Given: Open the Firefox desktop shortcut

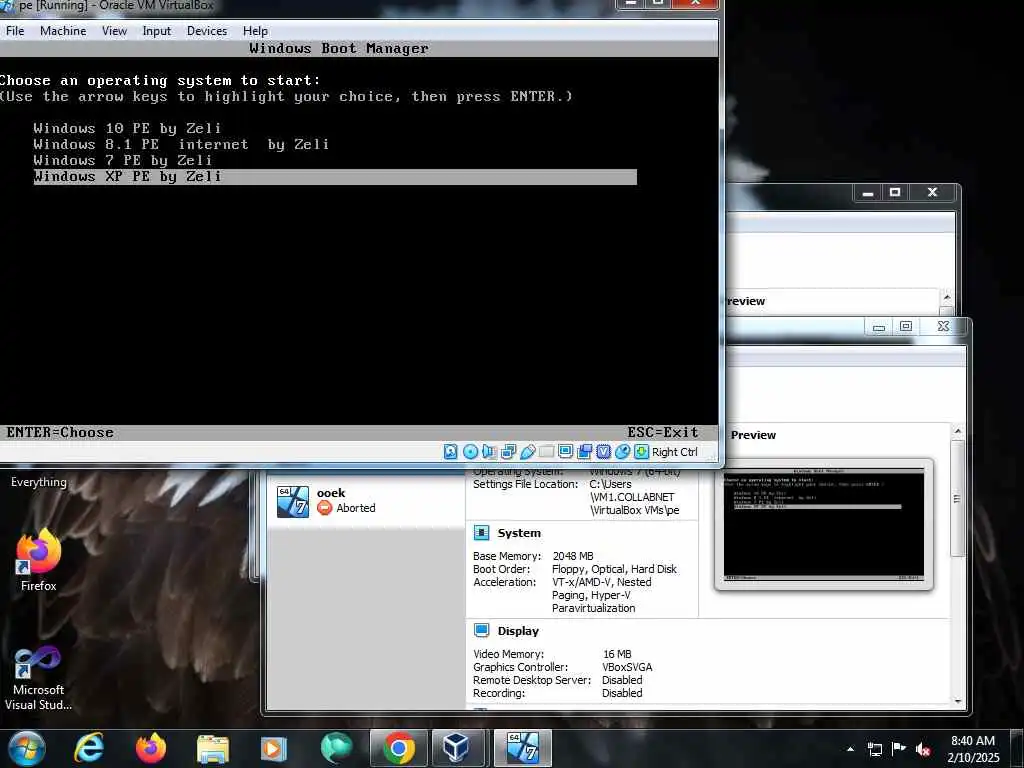Looking at the screenshot, I should pyautogui.click(x=39, y=560).
